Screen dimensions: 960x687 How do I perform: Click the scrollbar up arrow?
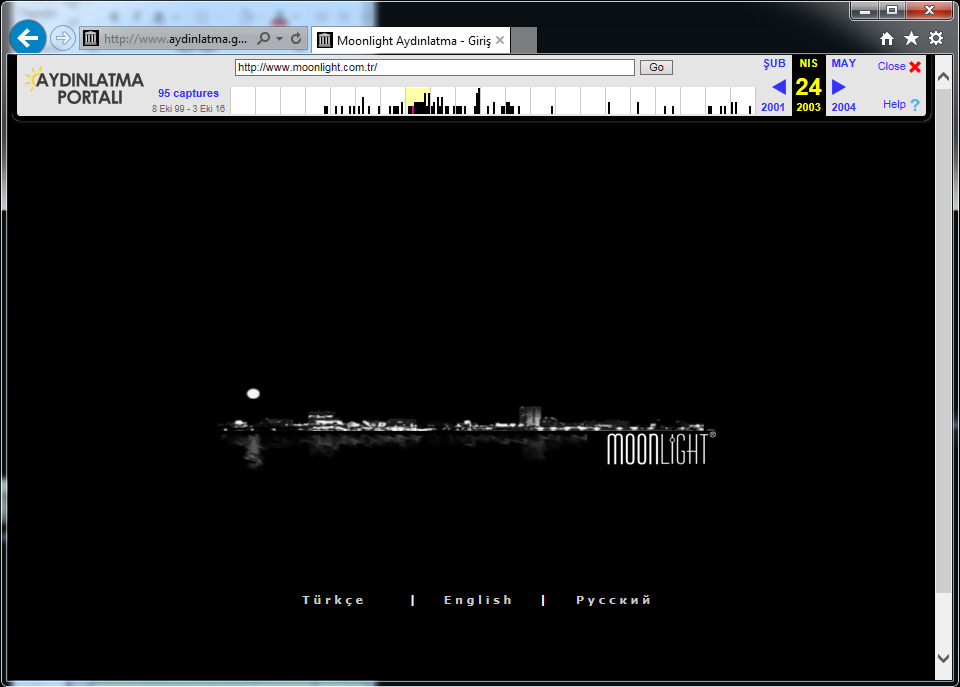(x=943, y=78)
